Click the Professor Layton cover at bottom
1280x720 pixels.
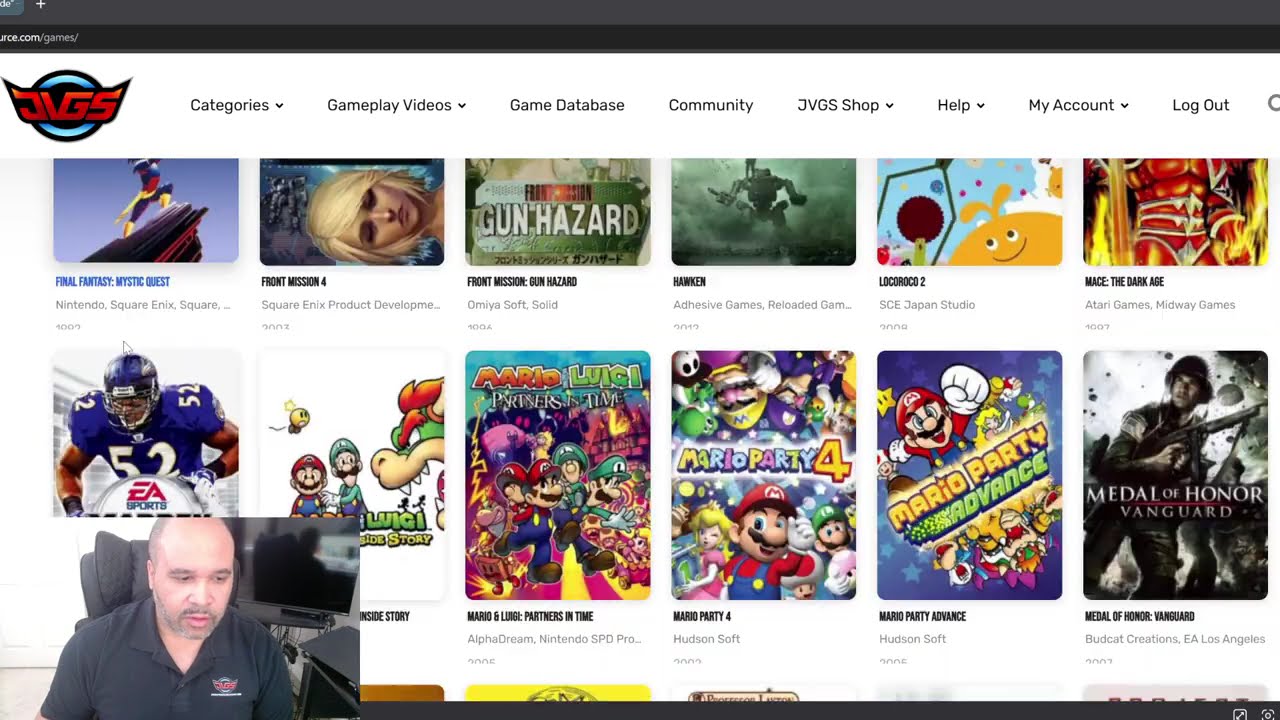pyautogui.click(x=764, y=693)
